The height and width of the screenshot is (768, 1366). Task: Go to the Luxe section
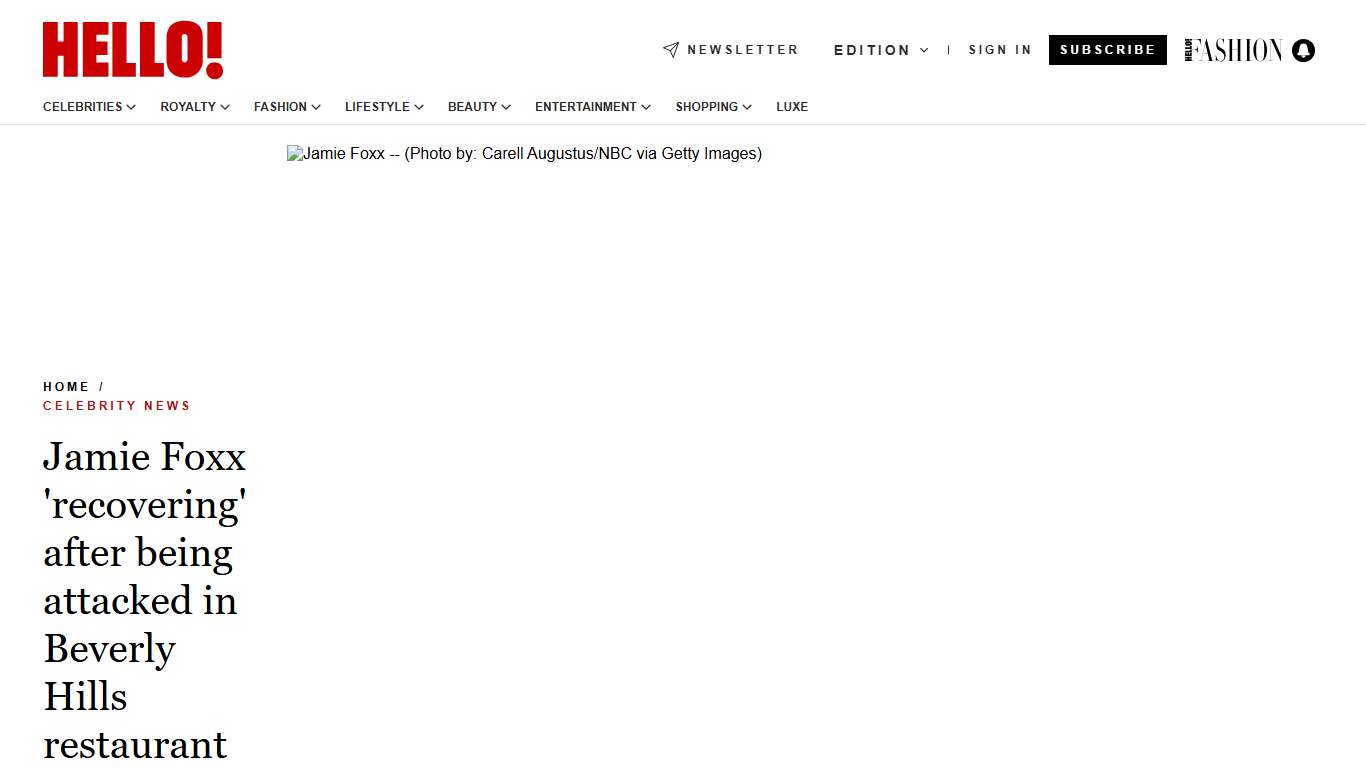tap(791, 107)
